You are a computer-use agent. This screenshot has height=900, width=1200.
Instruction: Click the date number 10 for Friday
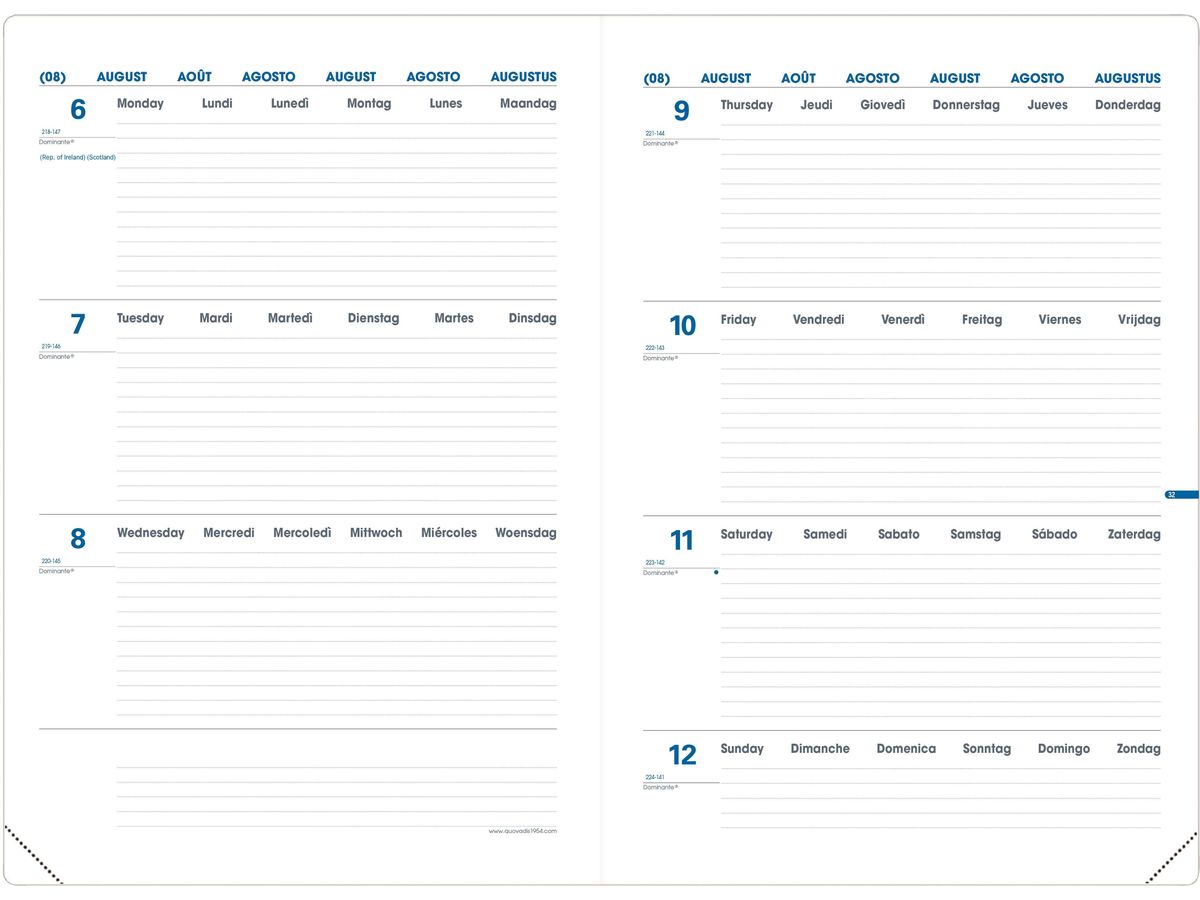click(682, 326)
